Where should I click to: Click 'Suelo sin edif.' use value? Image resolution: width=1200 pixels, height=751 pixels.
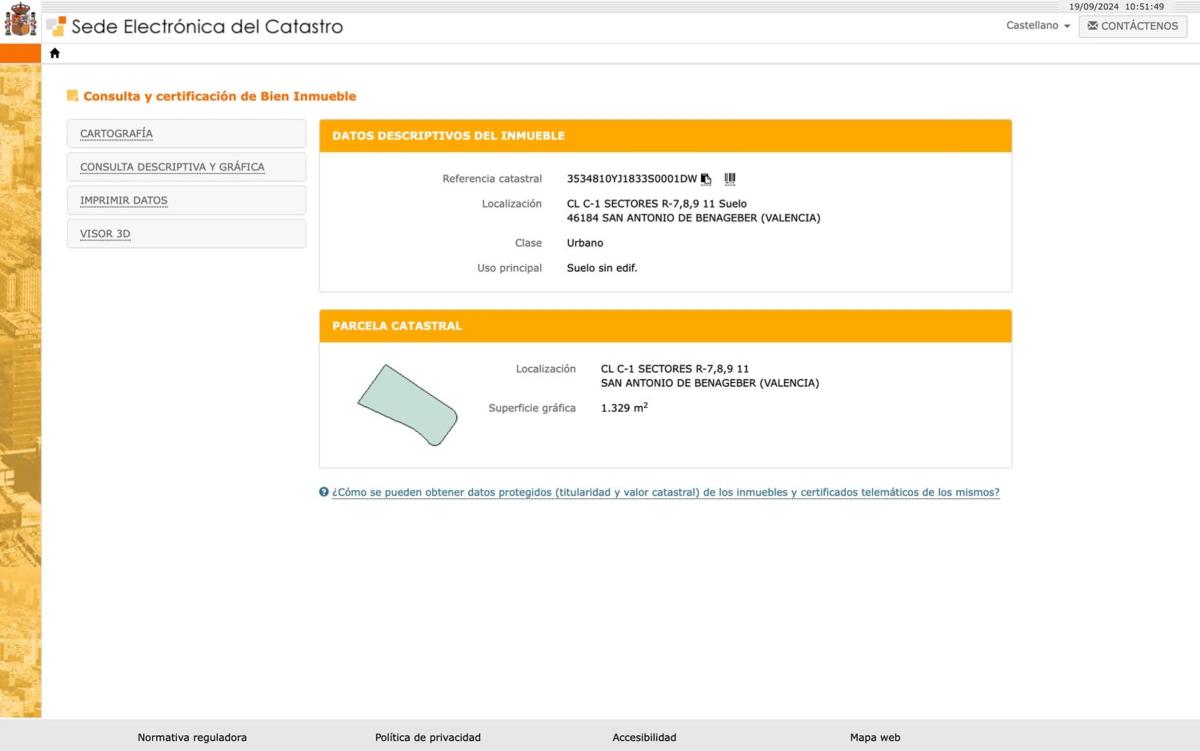tap(602, 268)
